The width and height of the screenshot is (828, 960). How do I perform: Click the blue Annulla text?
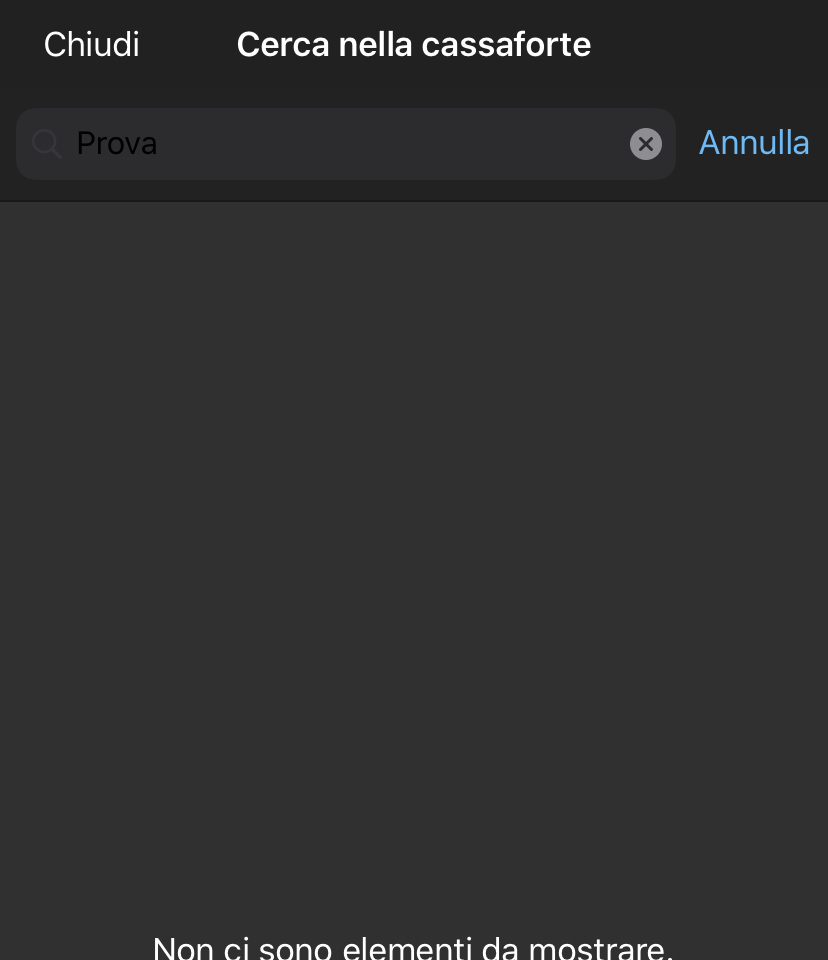click(754, 143)
